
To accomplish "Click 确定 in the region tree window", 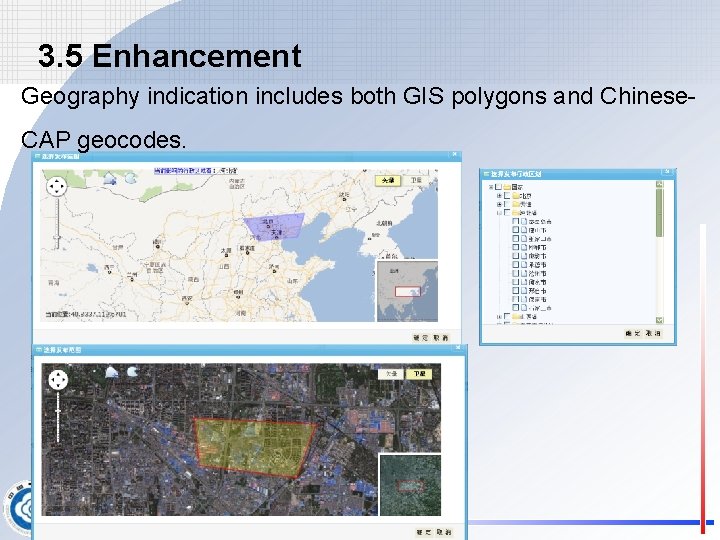I will (633, 333).
